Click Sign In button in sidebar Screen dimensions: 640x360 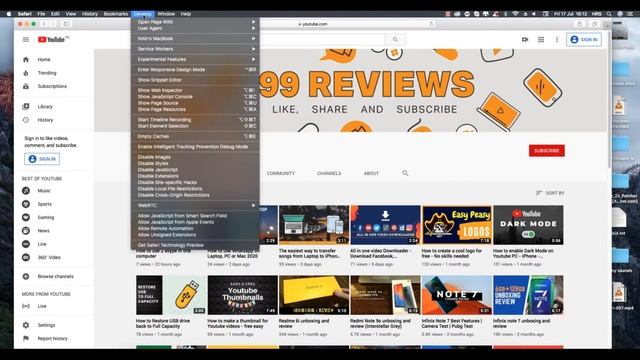click(x=42, y=159)
